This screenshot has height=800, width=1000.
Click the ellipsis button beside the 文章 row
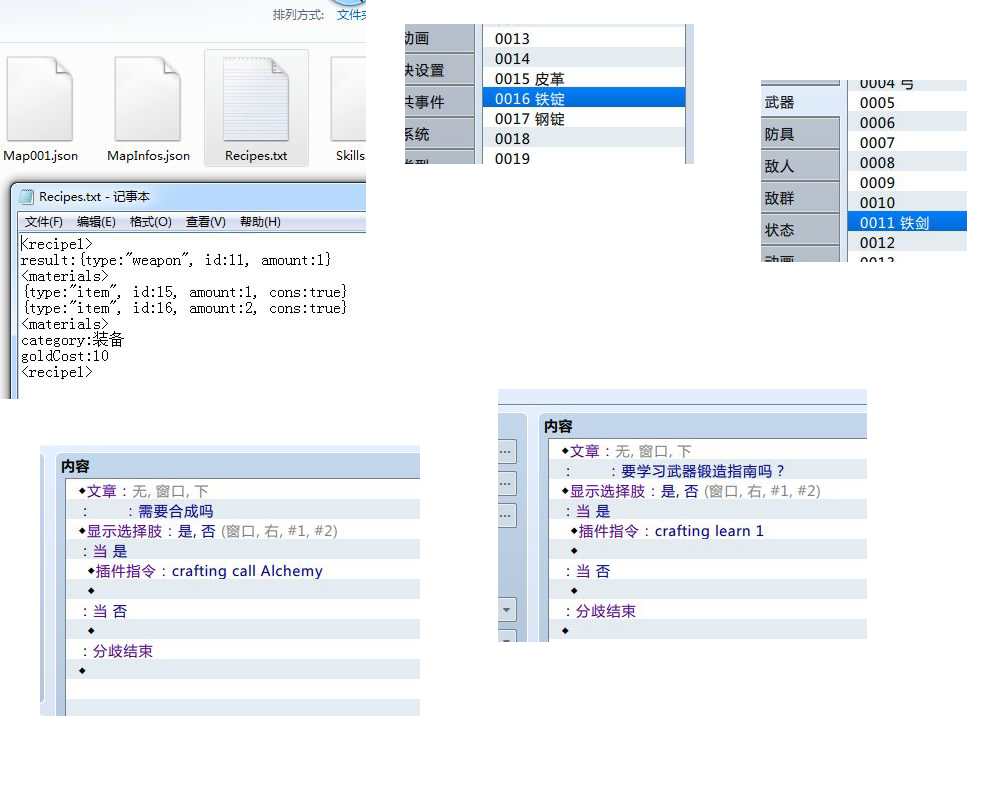tap(506, 451)
